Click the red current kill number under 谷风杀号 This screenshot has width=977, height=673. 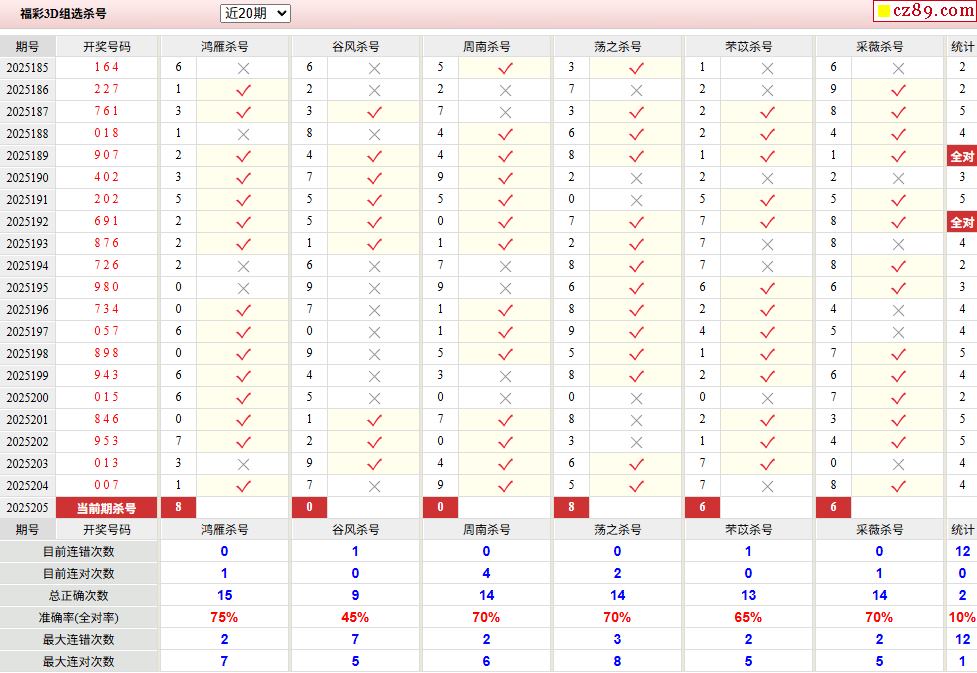309,507
